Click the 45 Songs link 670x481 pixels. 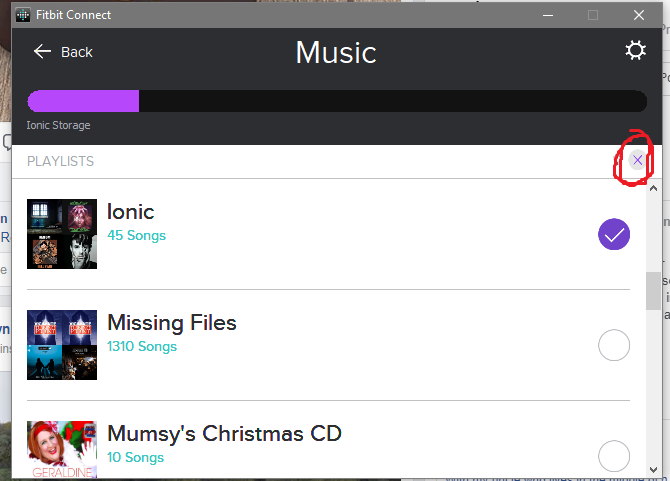tap(137, 236)
